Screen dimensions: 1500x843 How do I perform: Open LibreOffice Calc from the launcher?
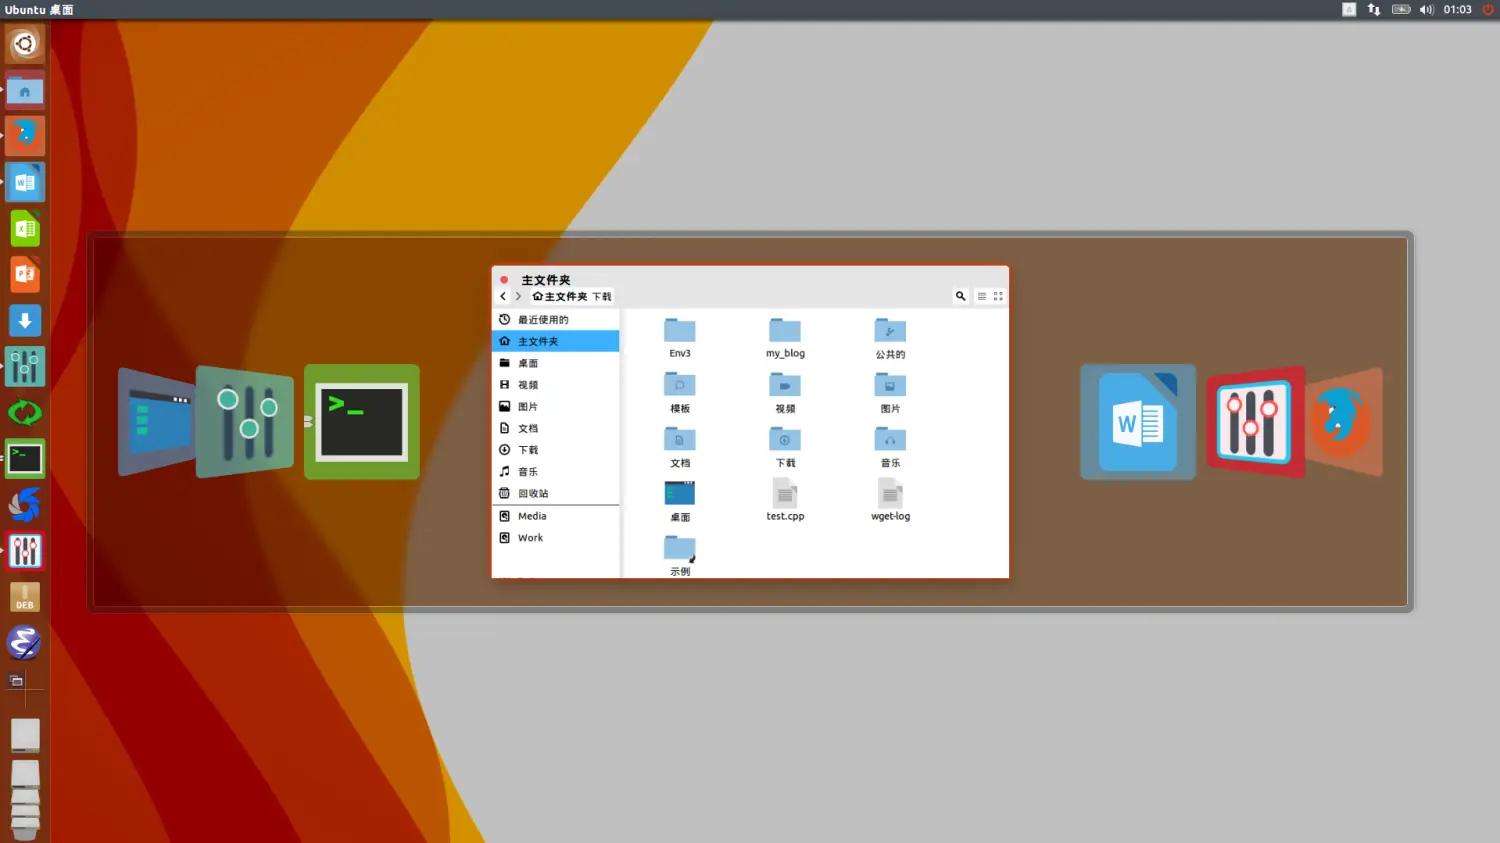25,228
